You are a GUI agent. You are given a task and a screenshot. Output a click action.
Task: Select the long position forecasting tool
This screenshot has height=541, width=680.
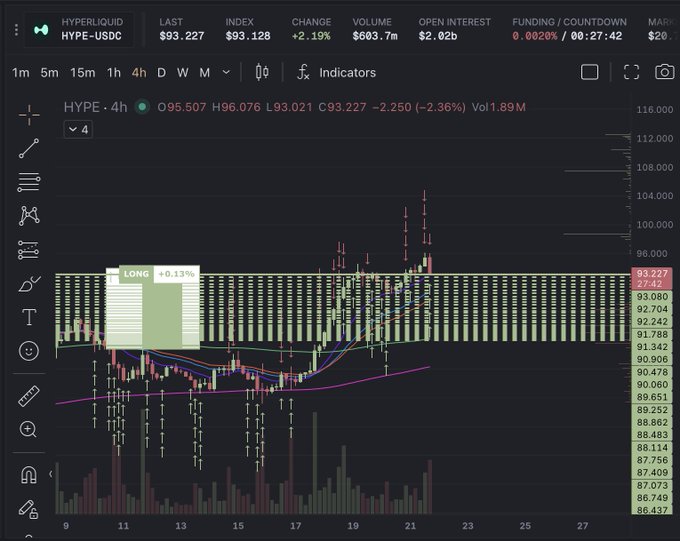pos(29,250)
